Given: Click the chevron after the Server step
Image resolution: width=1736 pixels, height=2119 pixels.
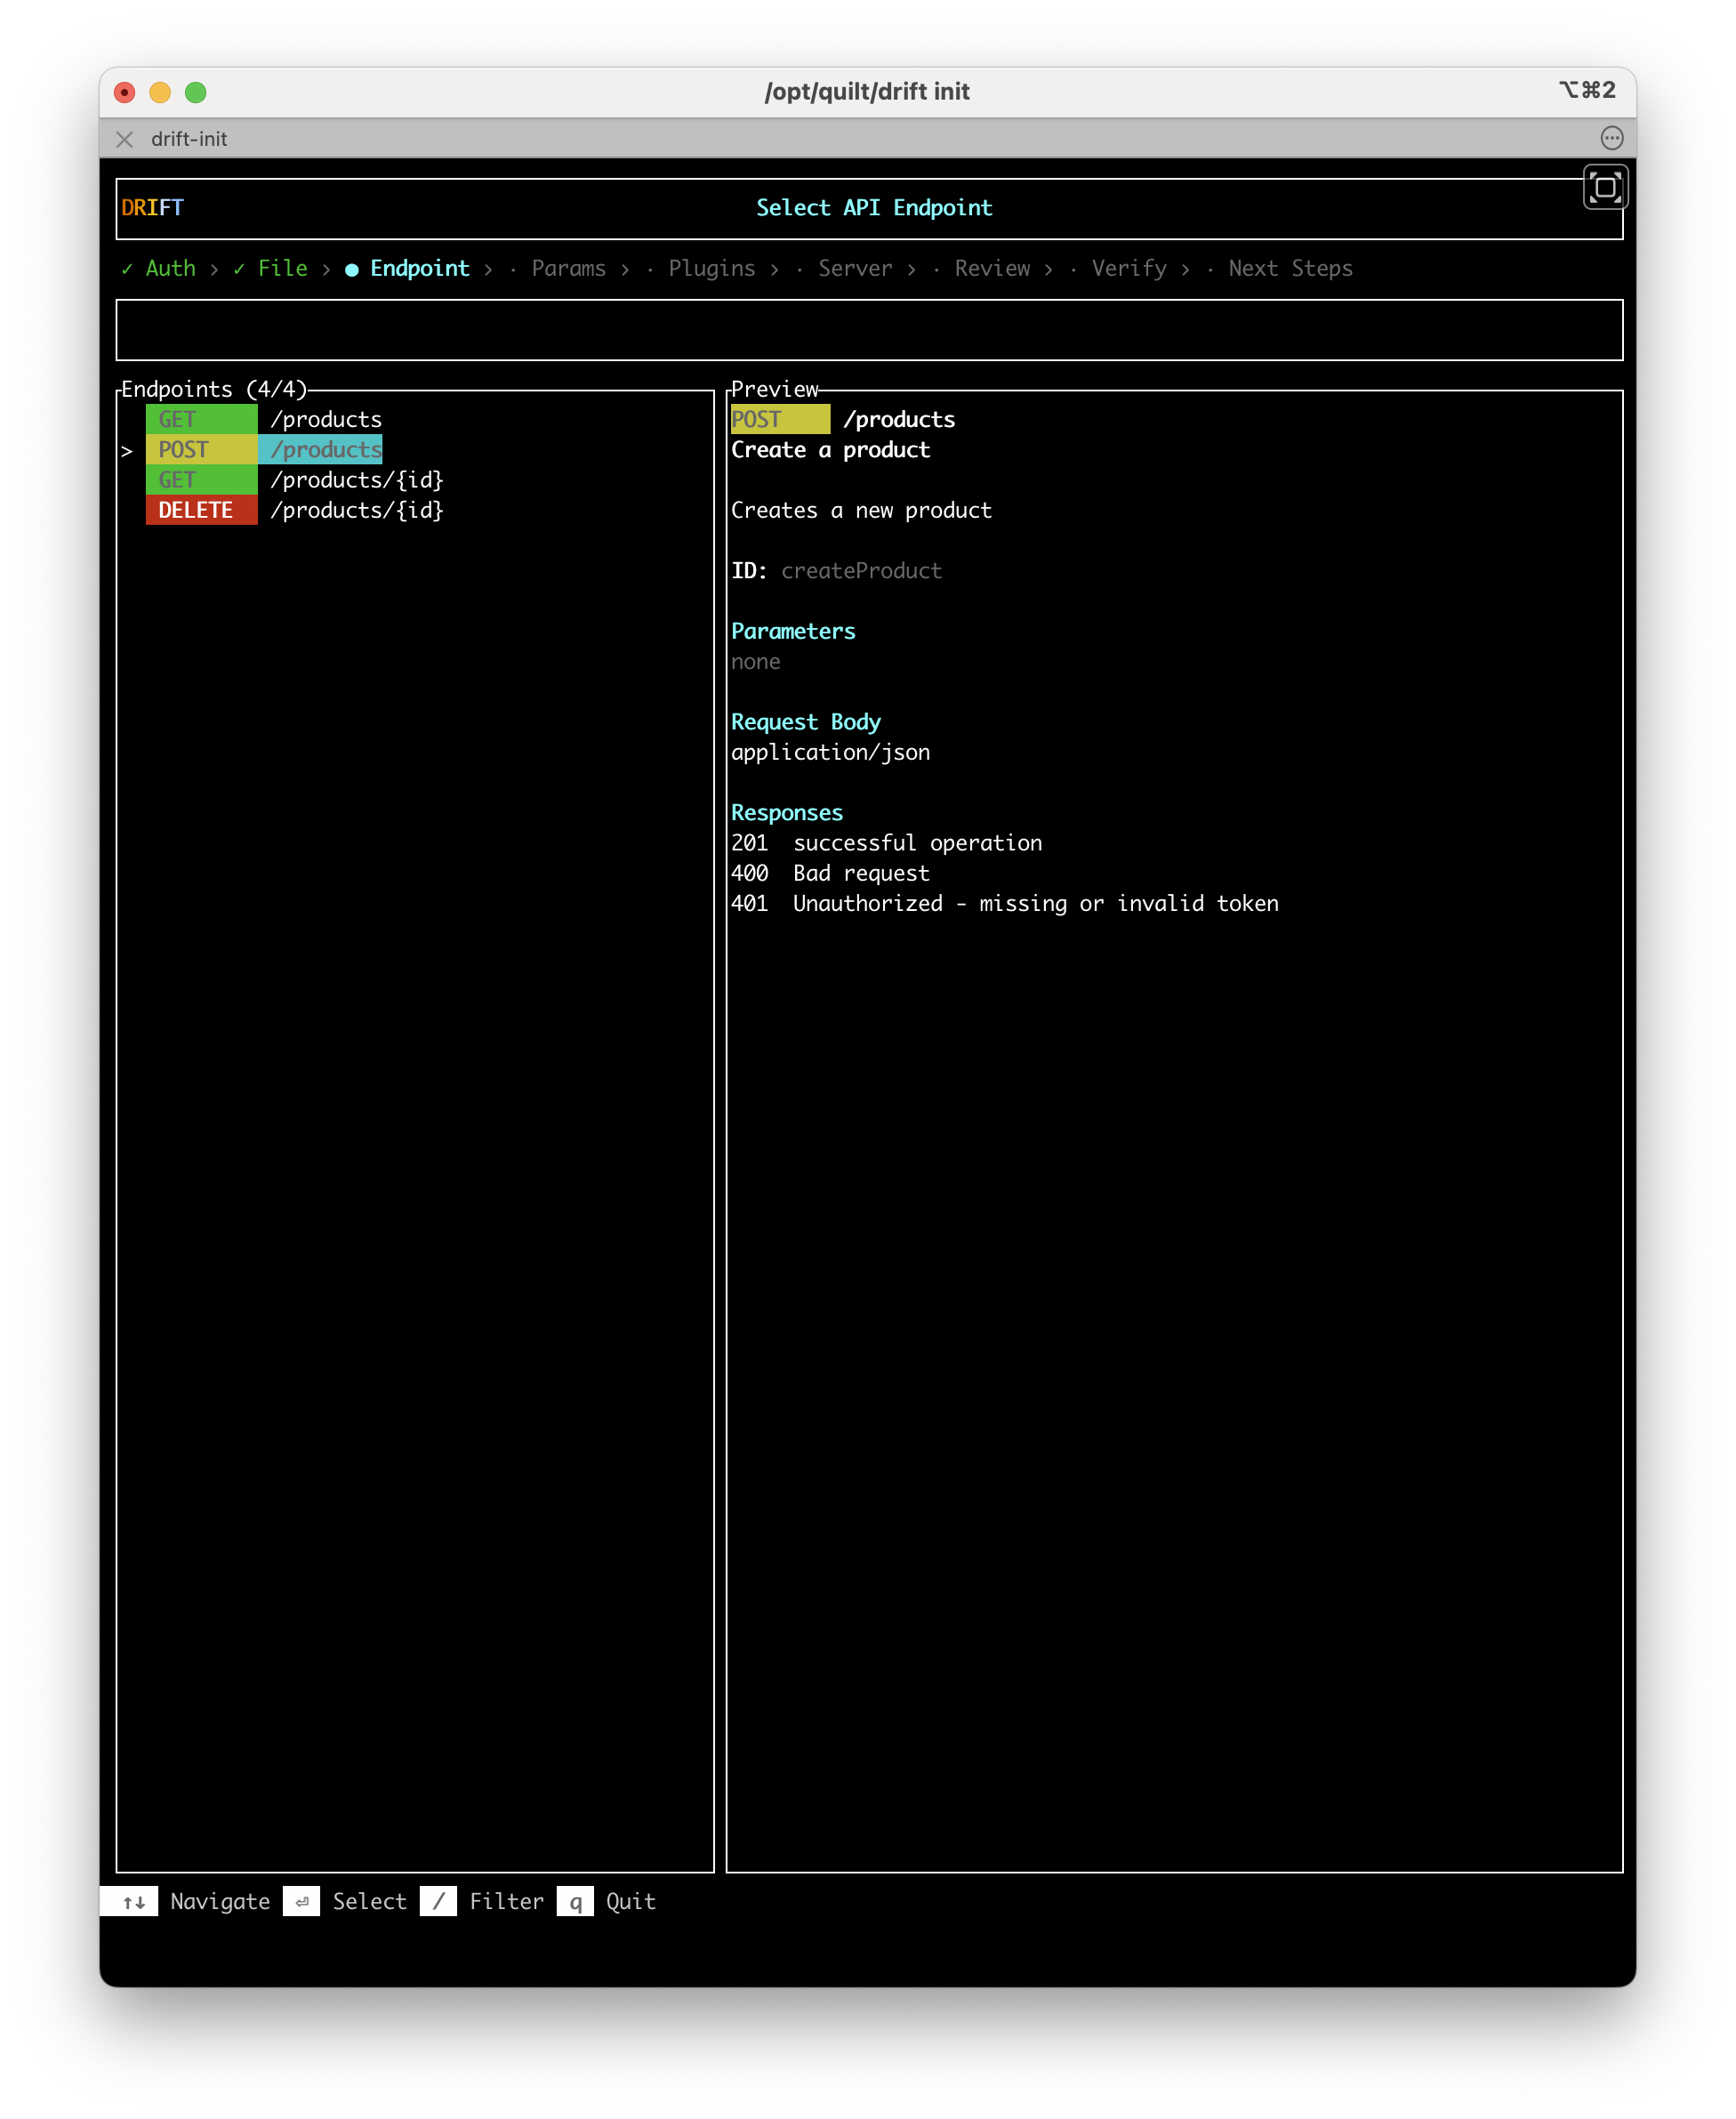Looking at the screenshot, I should pyautogui.click(x=912, y=268).
